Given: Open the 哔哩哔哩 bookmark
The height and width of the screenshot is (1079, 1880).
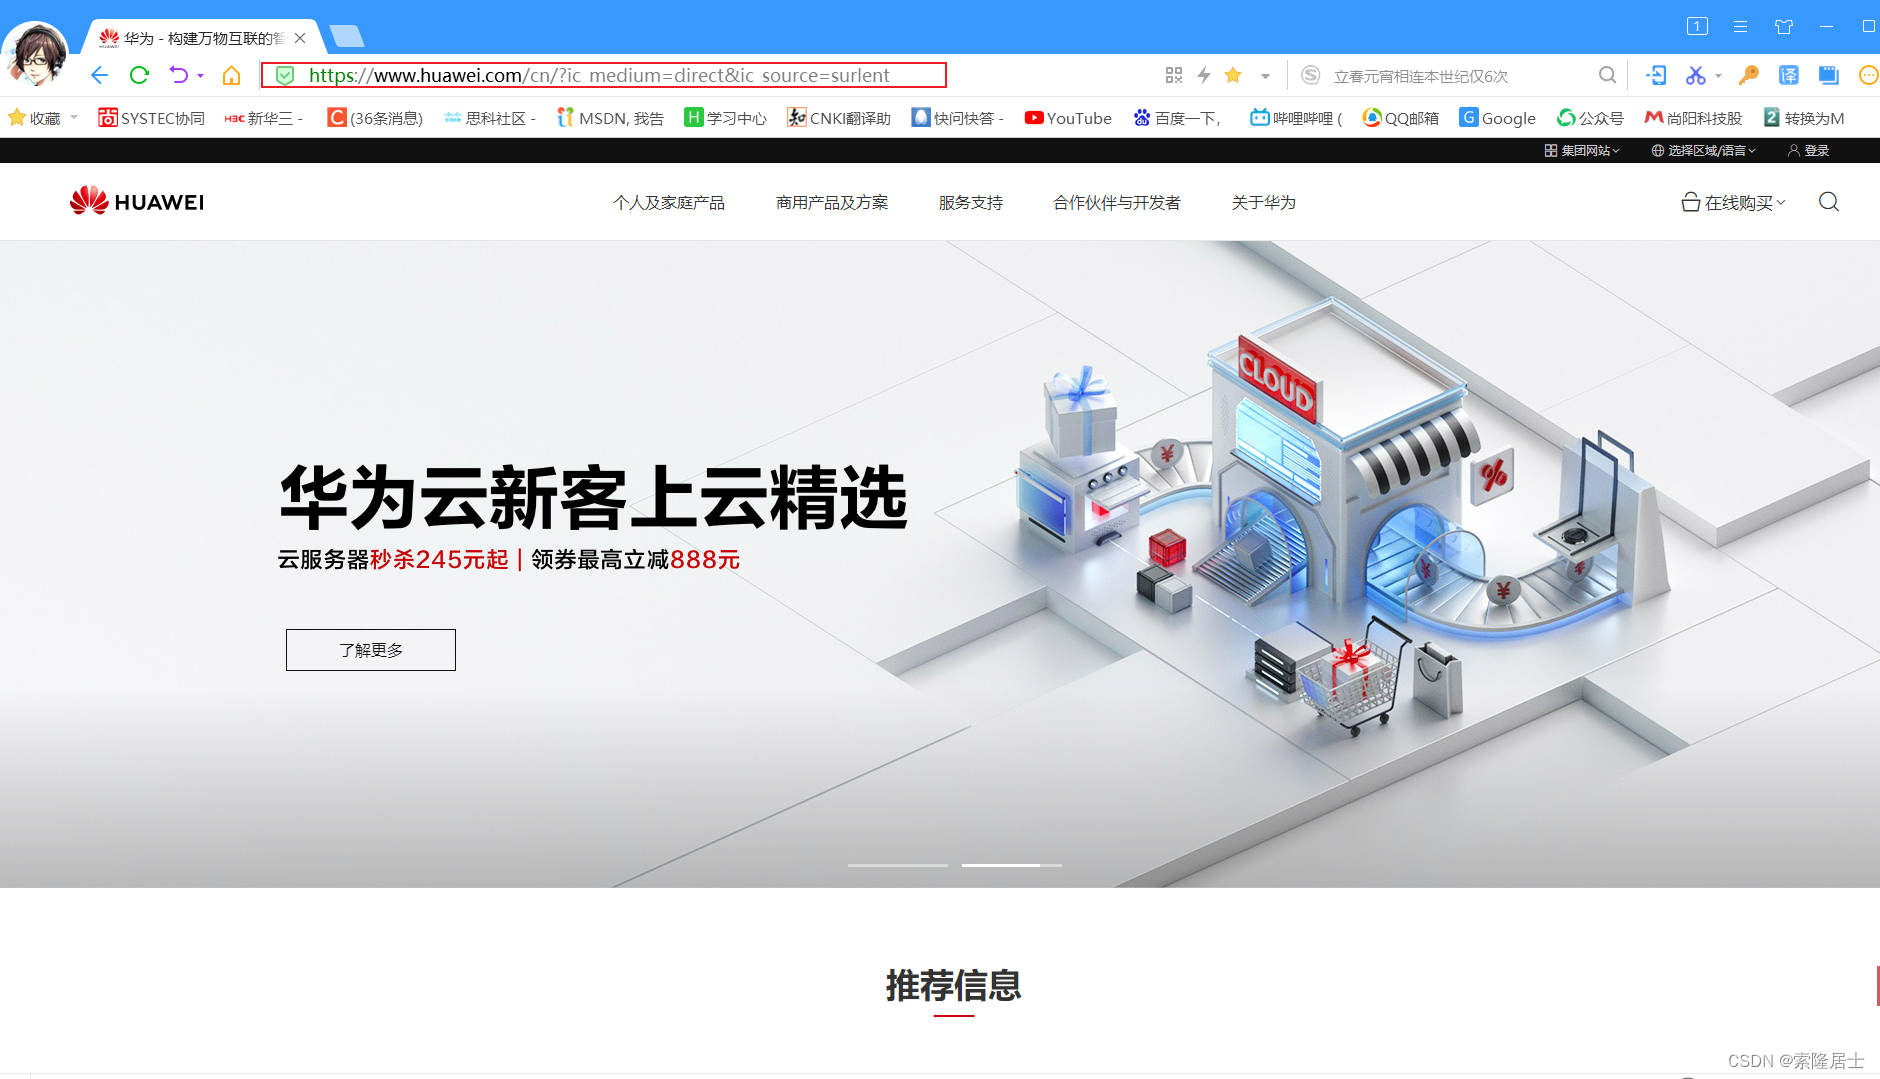Looking at the screenshot, I should [1296, 118].
